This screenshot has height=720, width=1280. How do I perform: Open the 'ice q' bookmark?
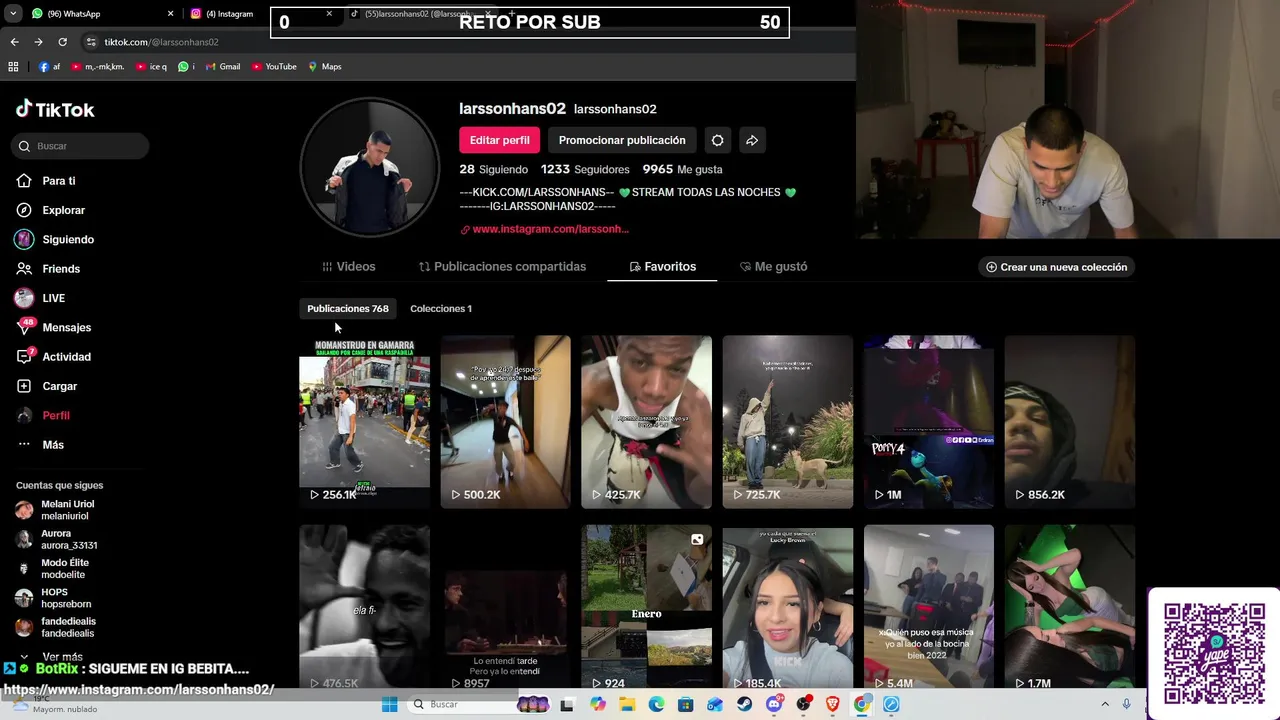(x=151, y=67)
